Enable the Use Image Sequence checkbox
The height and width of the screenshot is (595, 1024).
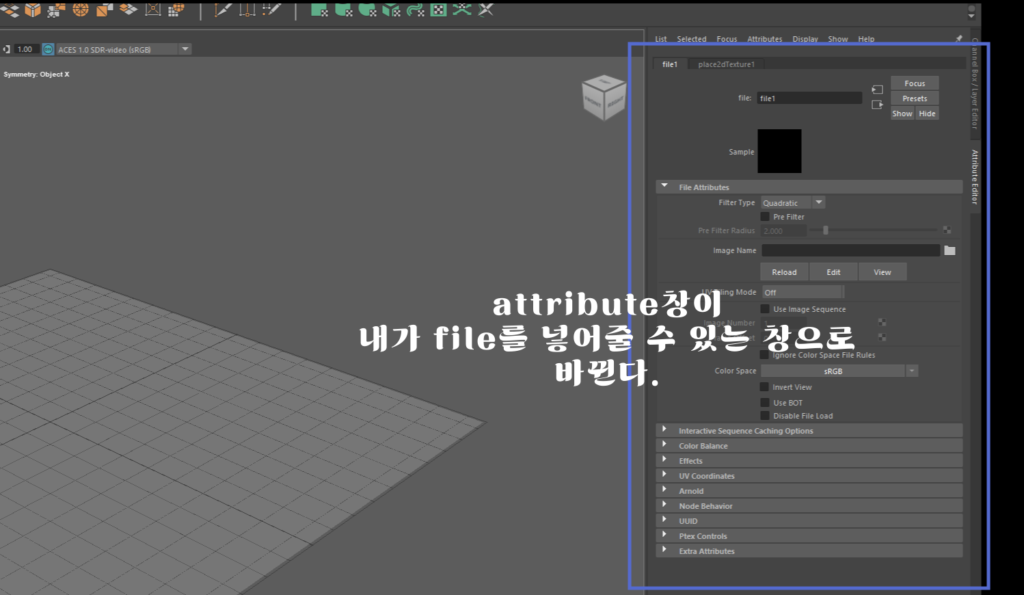[x=765, y=309]
